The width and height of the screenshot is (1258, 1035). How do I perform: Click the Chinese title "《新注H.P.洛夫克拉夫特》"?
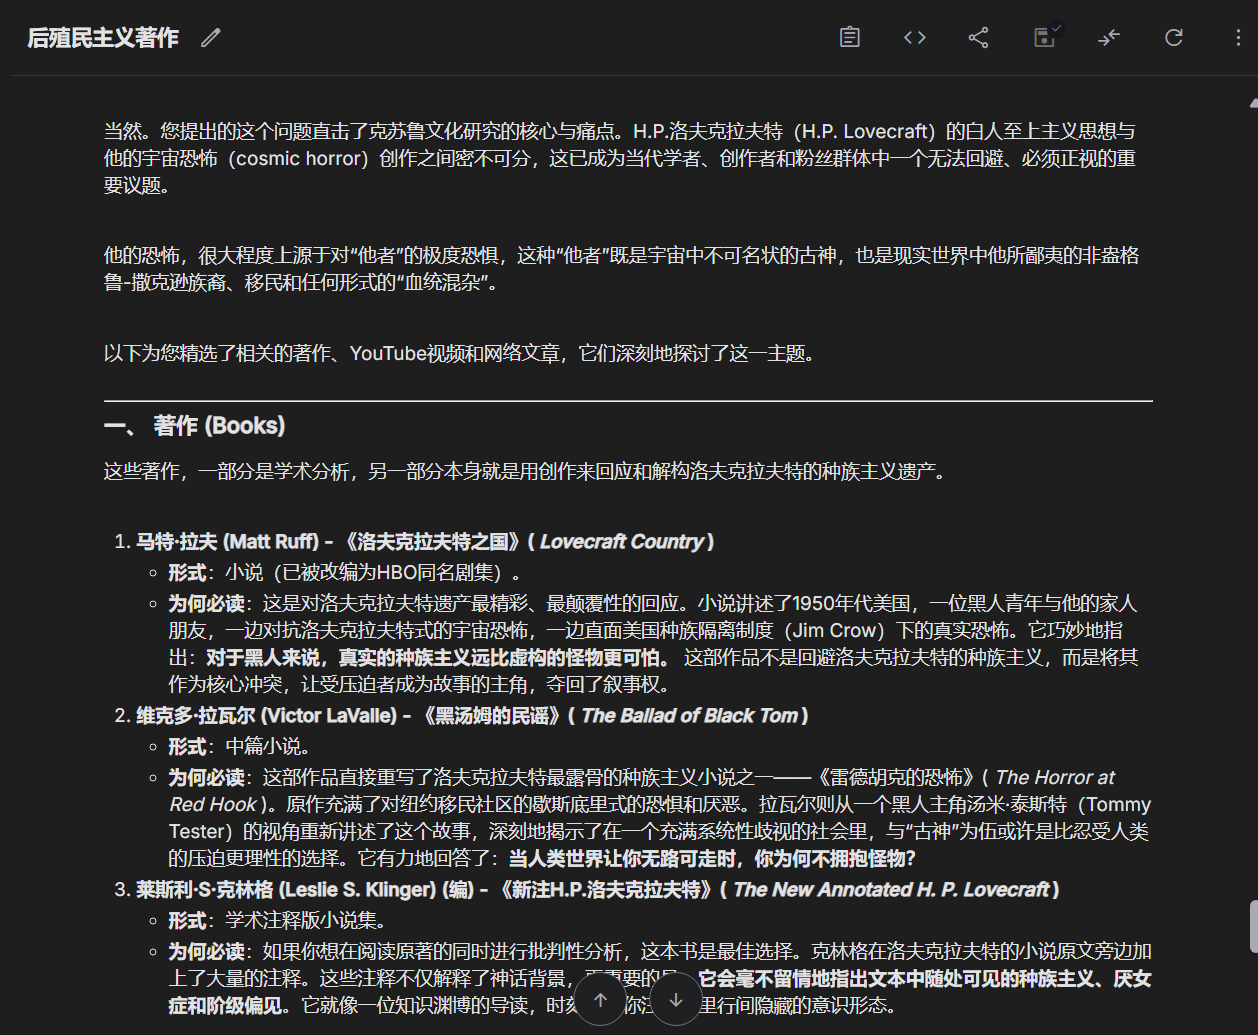pyautogui.click(x=605, y=890)
